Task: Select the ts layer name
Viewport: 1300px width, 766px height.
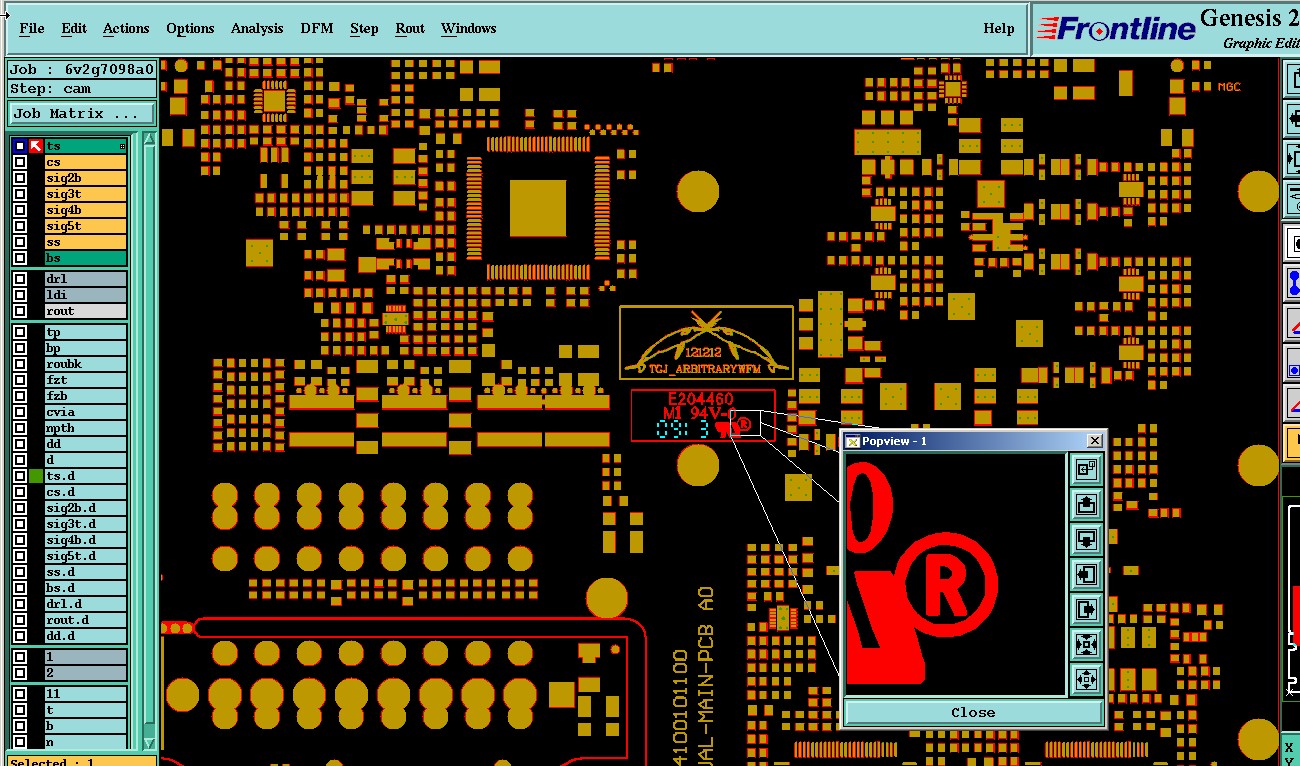Action: (86, 146)
